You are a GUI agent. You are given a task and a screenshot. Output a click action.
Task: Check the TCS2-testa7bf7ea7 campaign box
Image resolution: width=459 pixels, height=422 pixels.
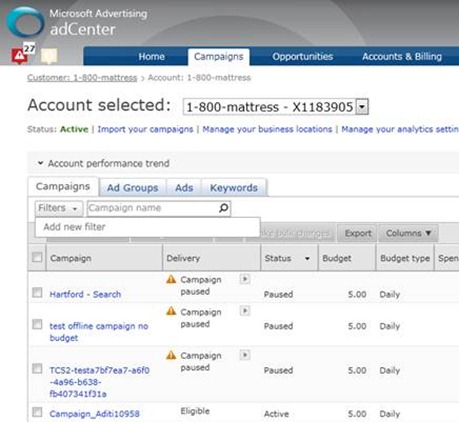[37, 369]
